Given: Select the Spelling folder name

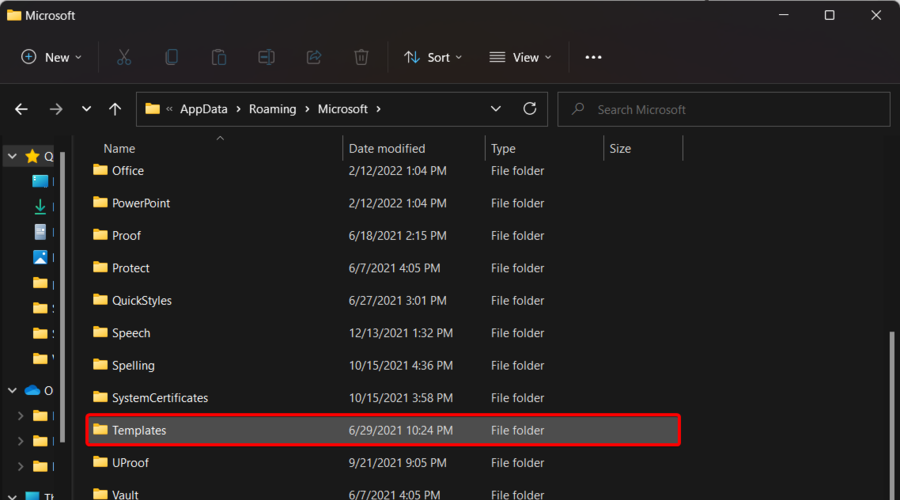Looking at the screenshot, I should pos(133,366).
